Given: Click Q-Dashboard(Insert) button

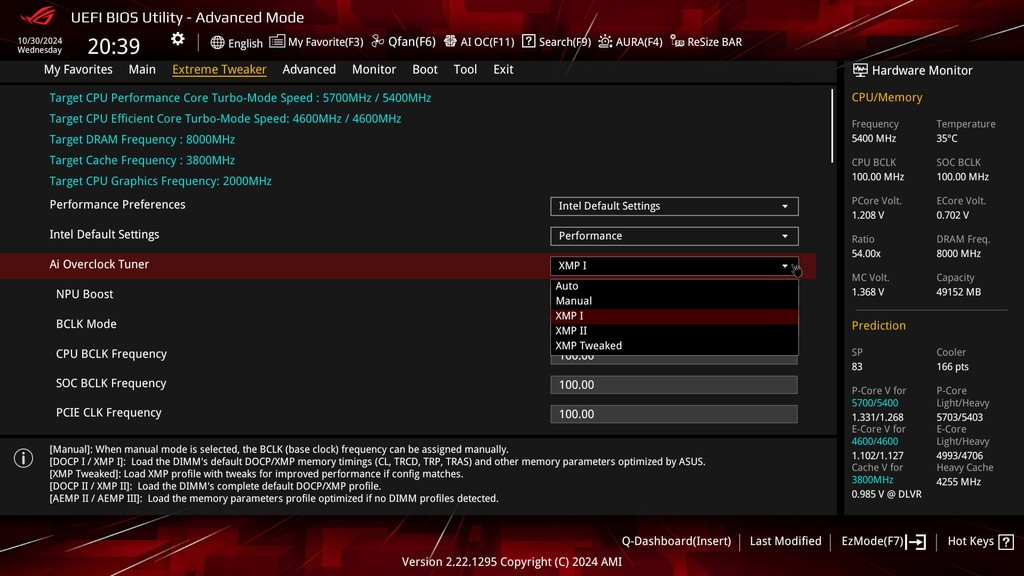Looking at the screenshot, I should (676, 541).
